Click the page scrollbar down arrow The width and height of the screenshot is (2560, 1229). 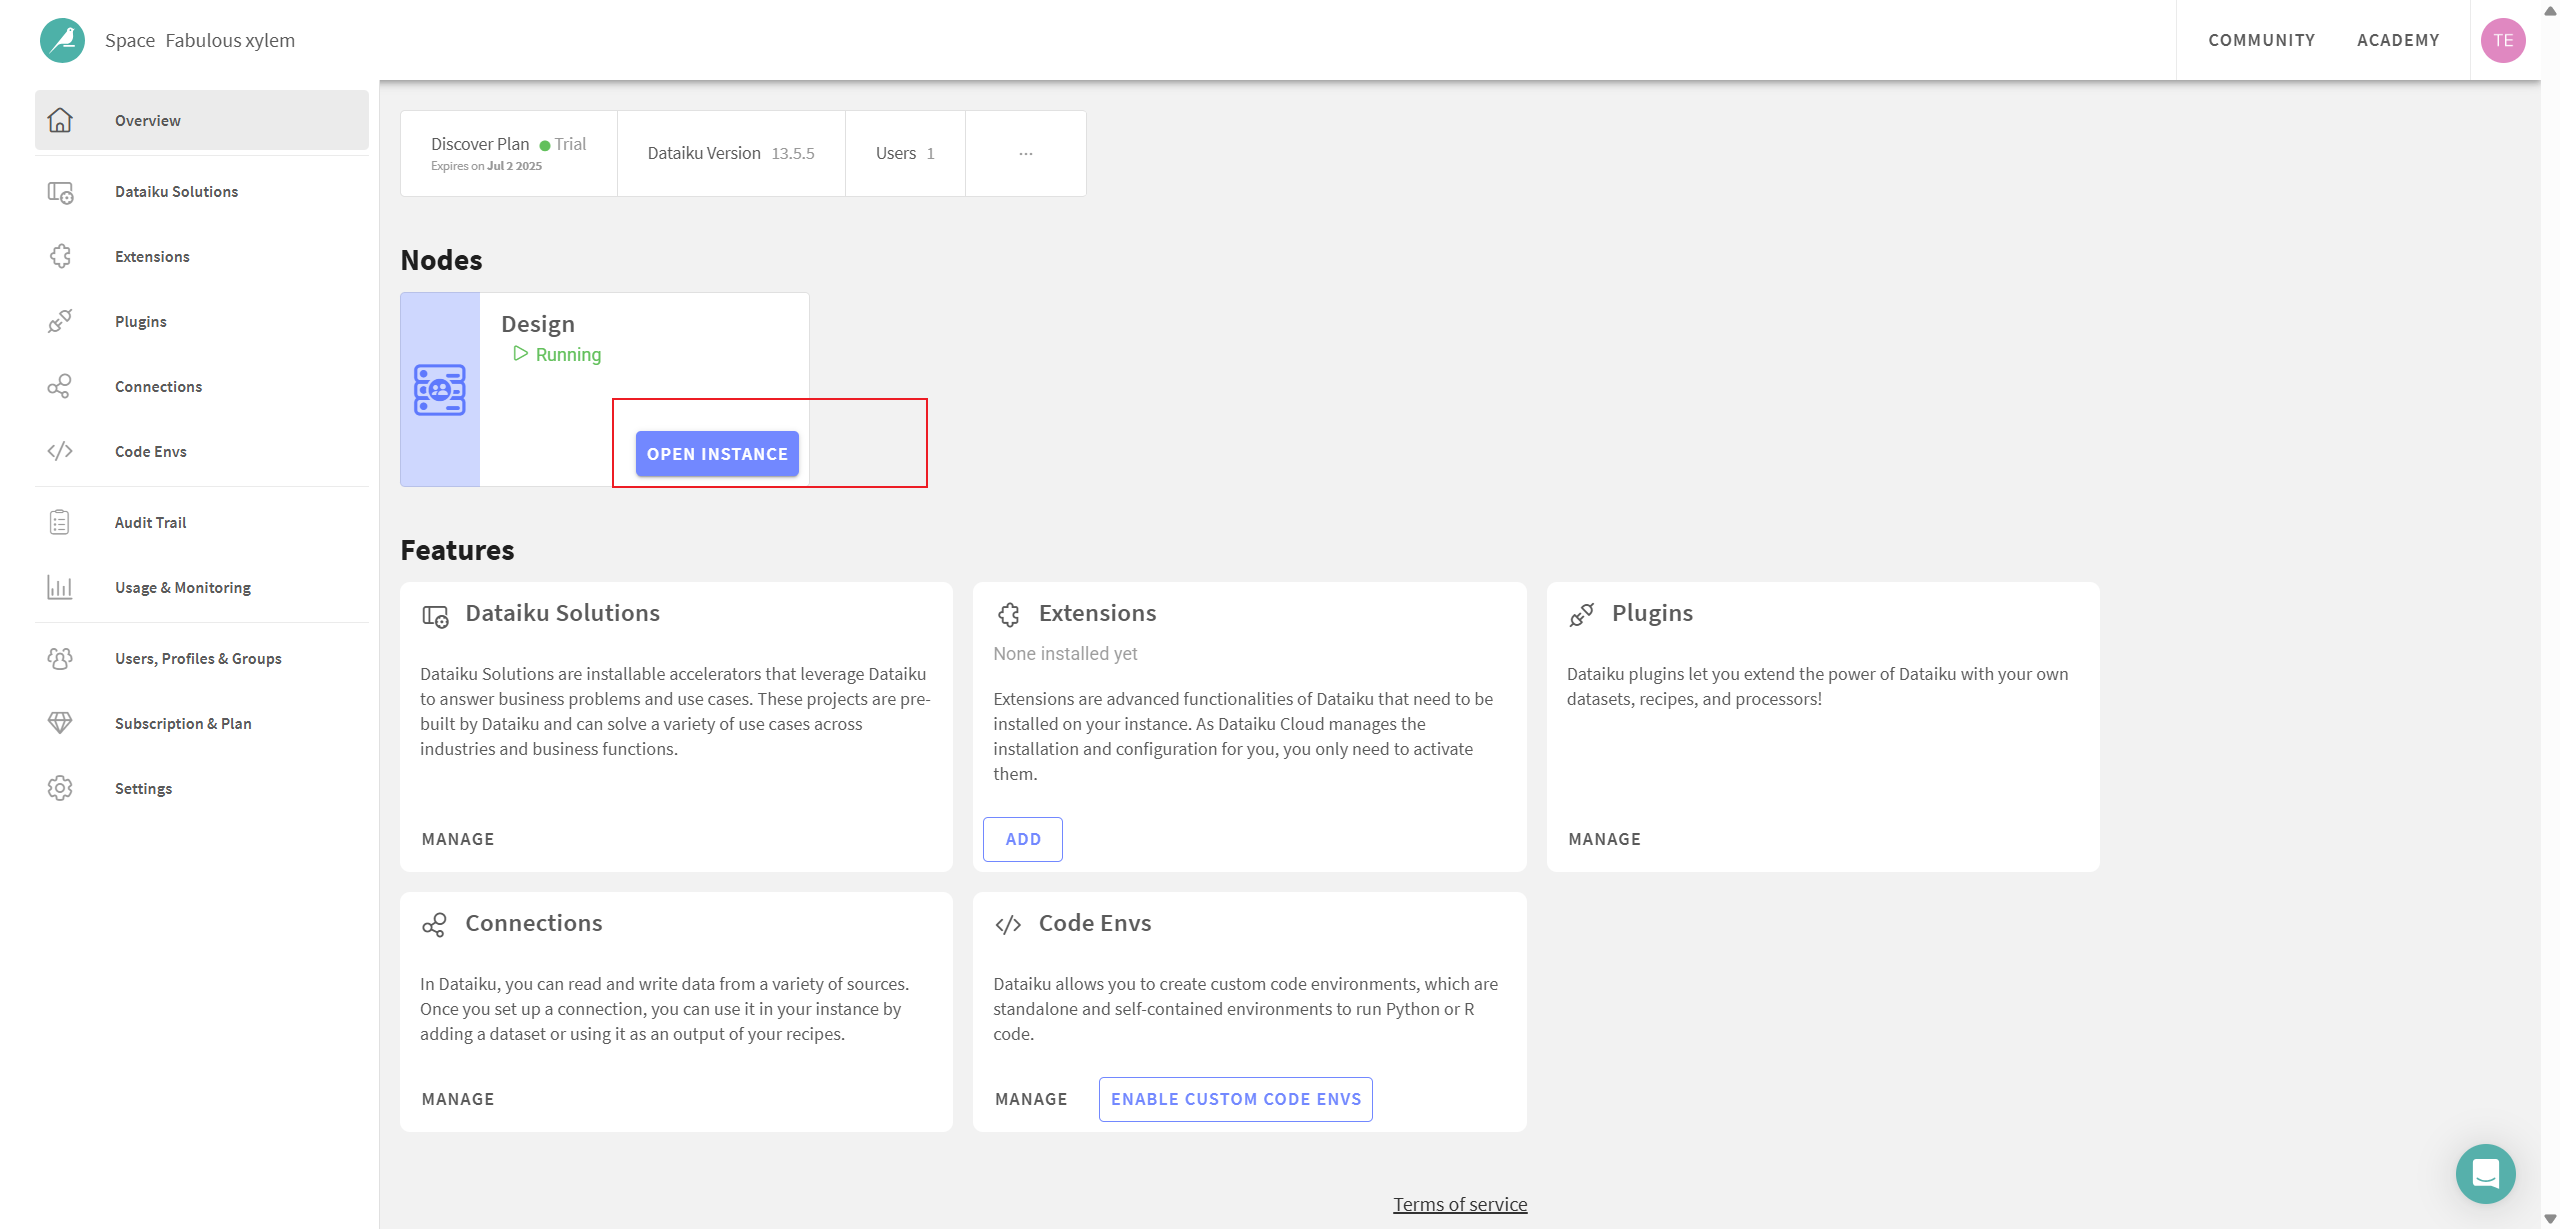point(2550,1219)
